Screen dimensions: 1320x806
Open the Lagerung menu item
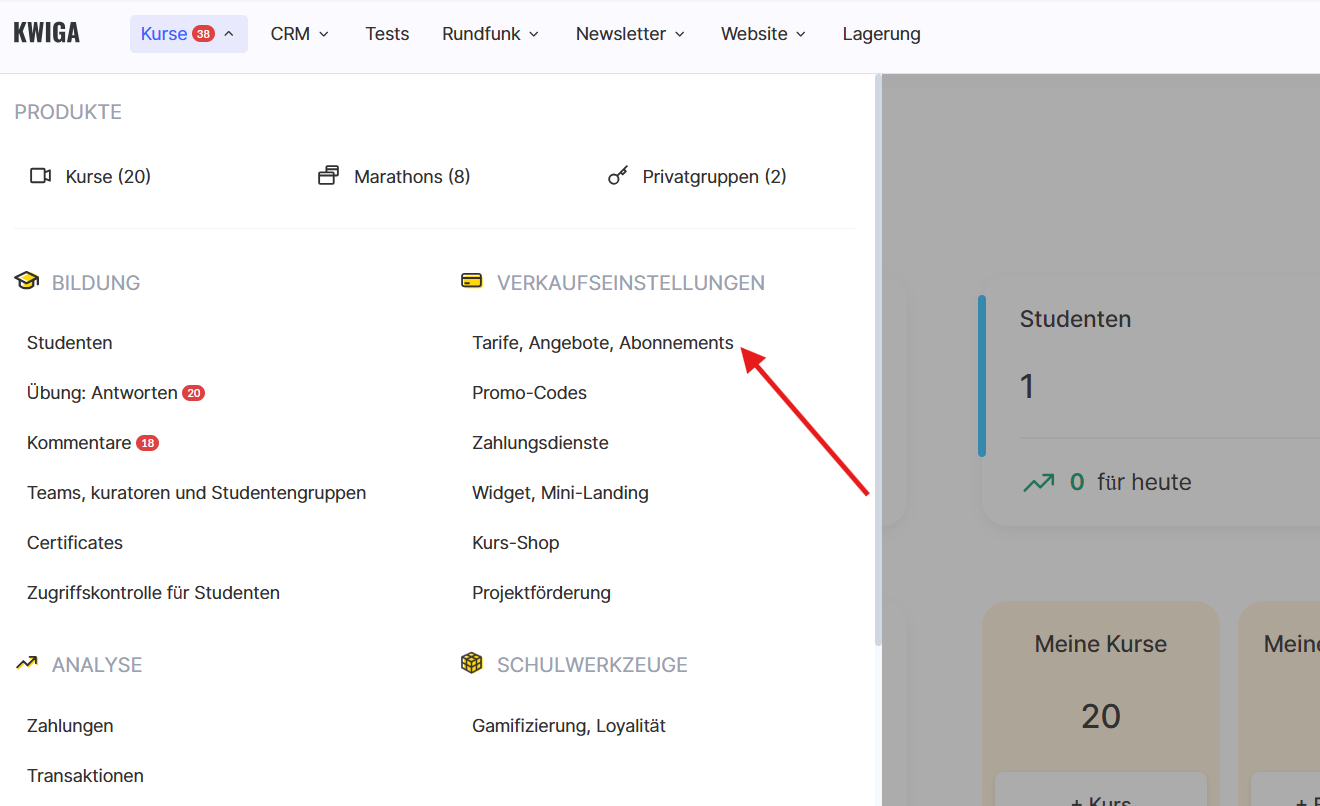point(881,34)
